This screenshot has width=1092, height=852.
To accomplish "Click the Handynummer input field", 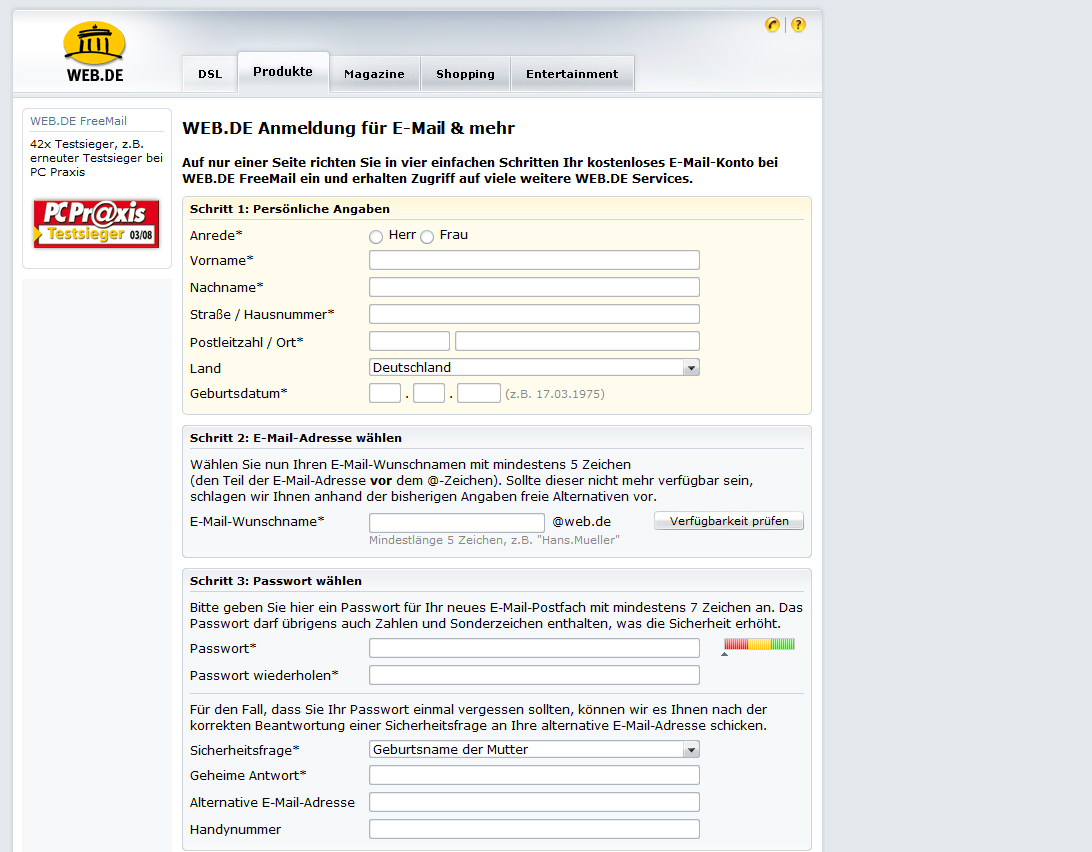I will pyautogui.click(x=534, y=829).
